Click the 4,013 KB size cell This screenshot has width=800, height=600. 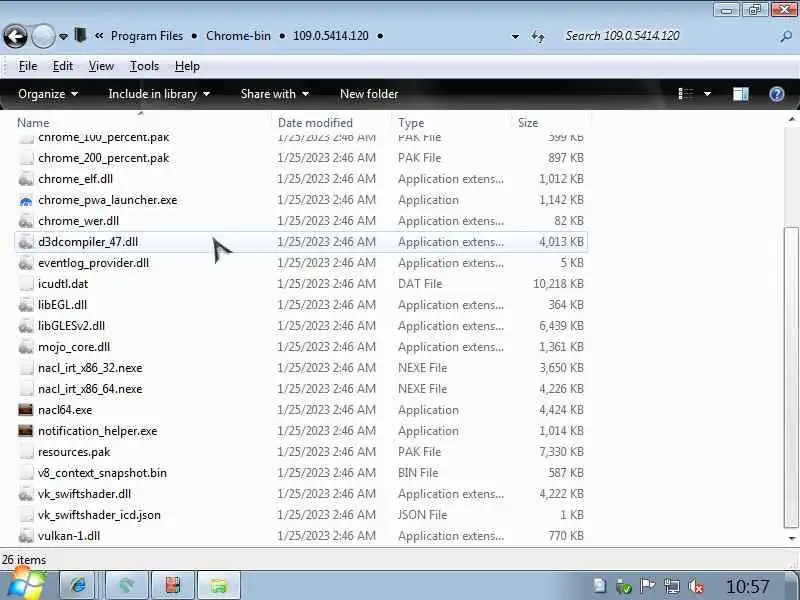click(x=561, y=242)
